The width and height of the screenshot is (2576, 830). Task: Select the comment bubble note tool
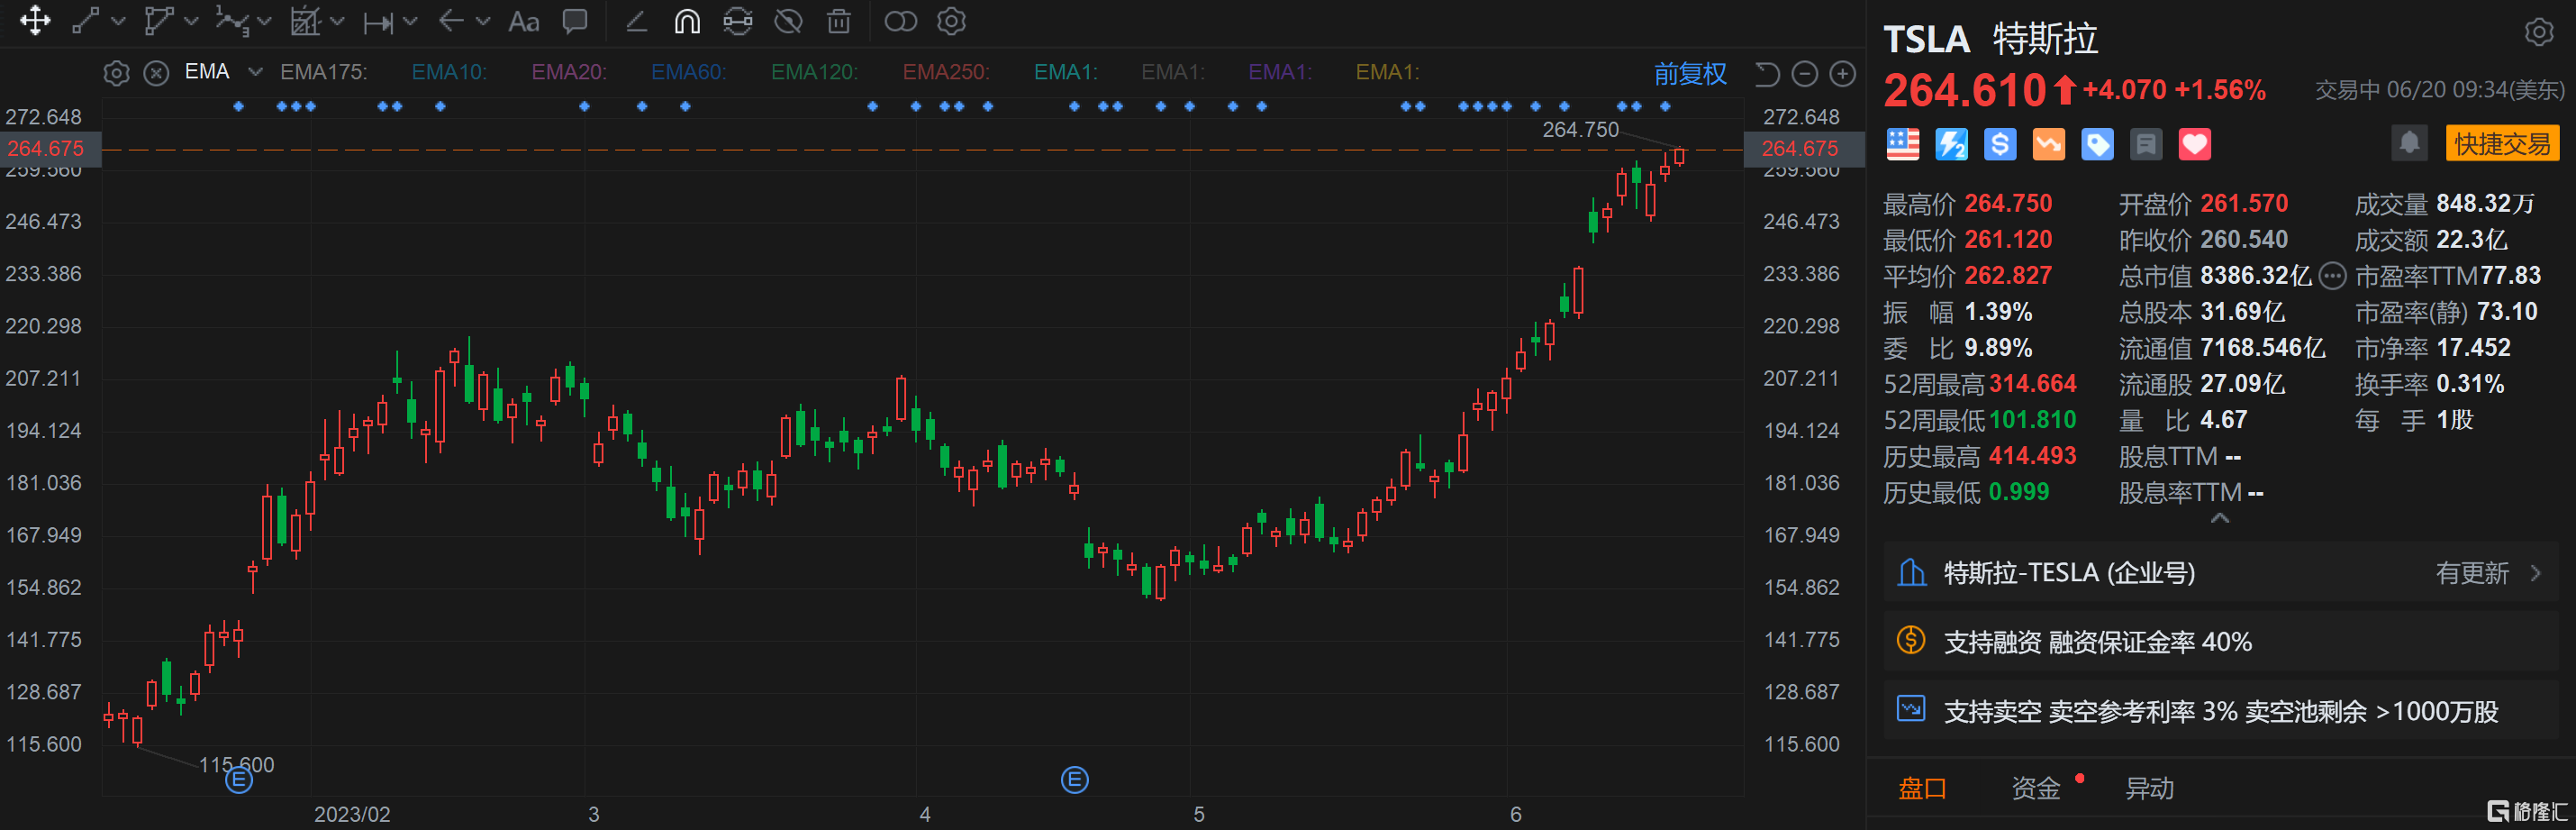pos(575,21)
